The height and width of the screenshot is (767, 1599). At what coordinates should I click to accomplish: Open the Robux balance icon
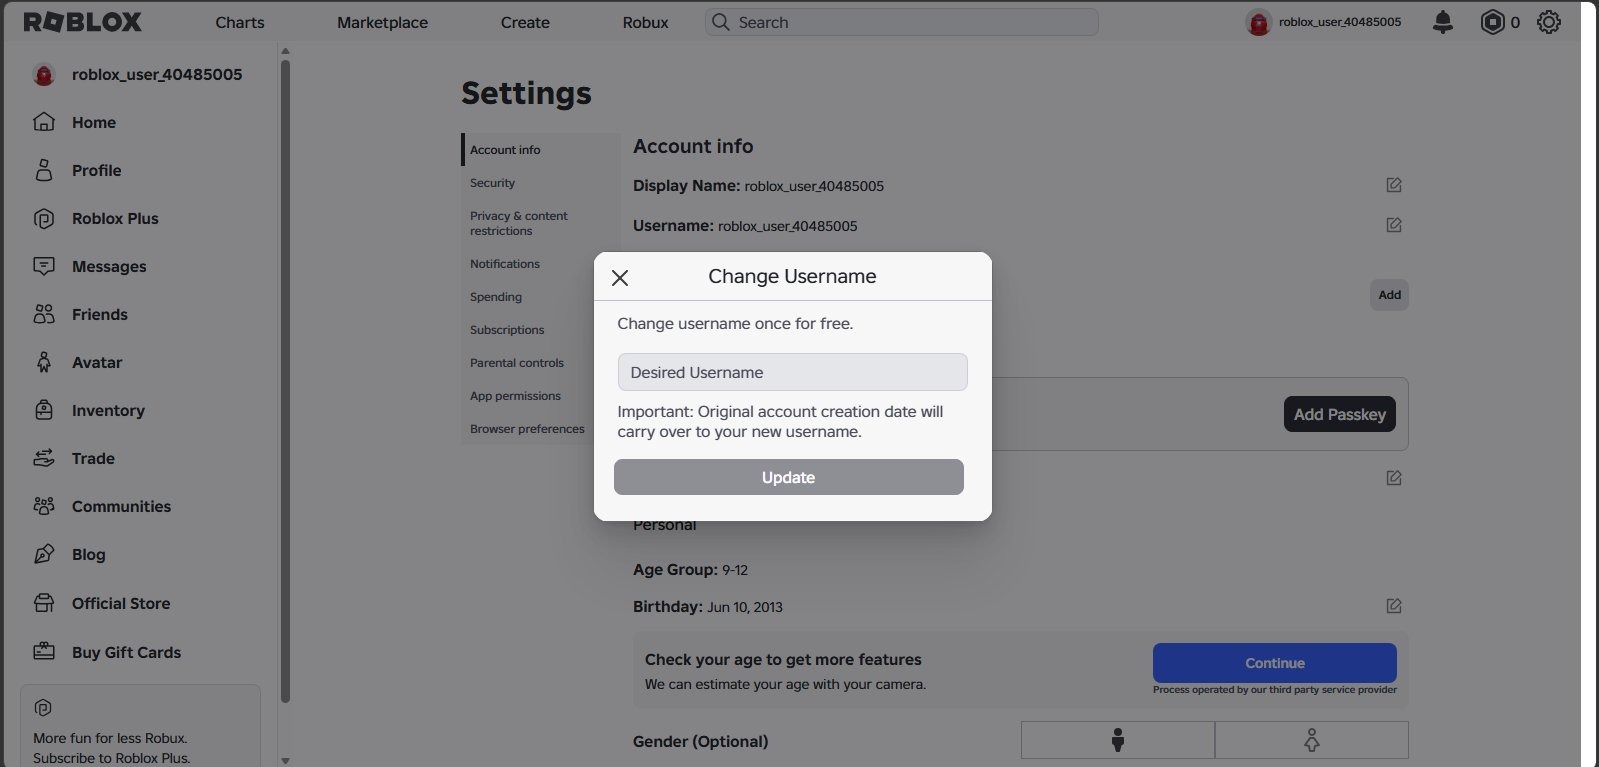1492,22
